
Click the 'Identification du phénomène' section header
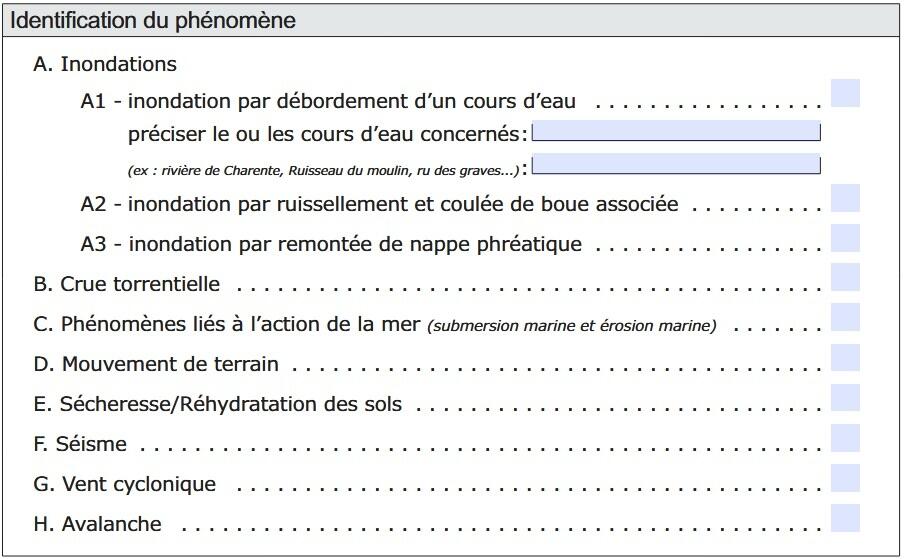153,20
